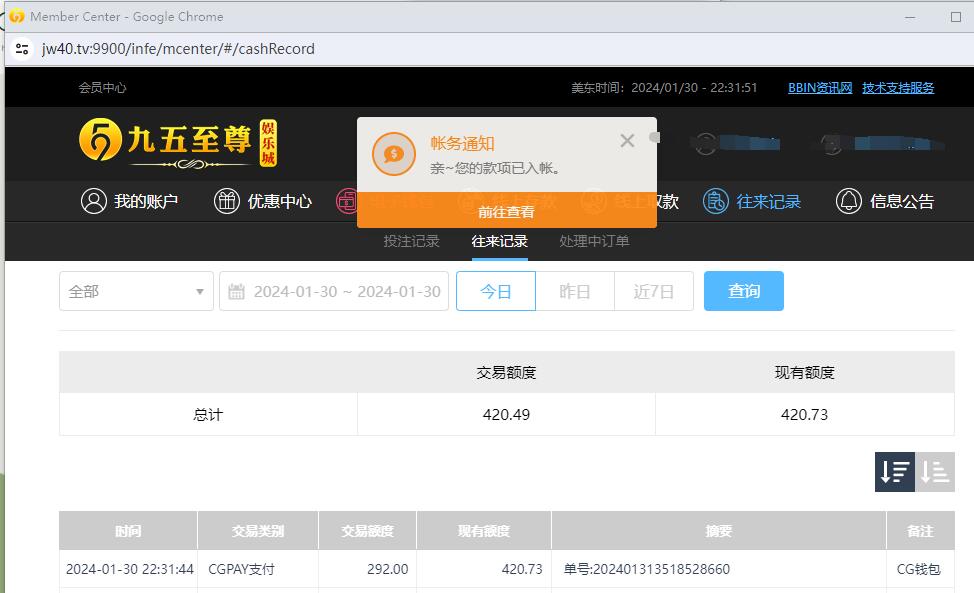Switch to 投注记录 tab
Viewport: 974px width, 593px height.
click(x=411, y=241)
